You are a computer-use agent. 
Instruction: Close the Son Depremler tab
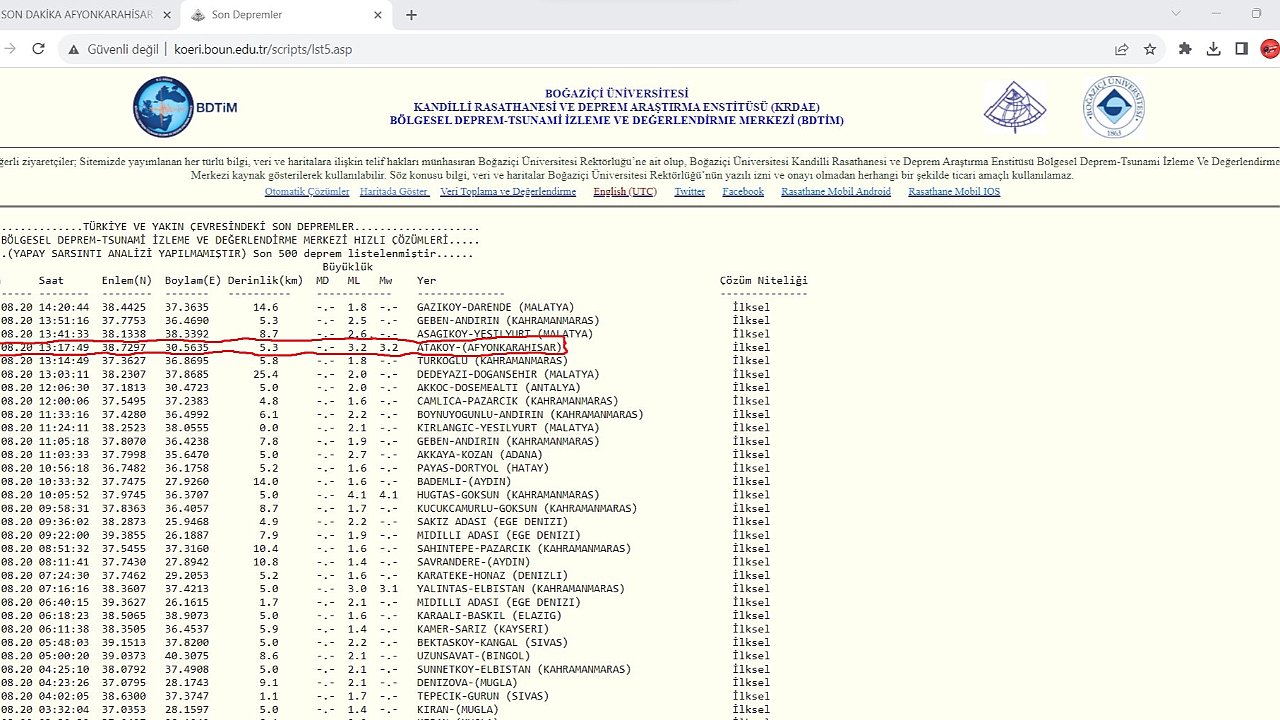tap(376, 15)
